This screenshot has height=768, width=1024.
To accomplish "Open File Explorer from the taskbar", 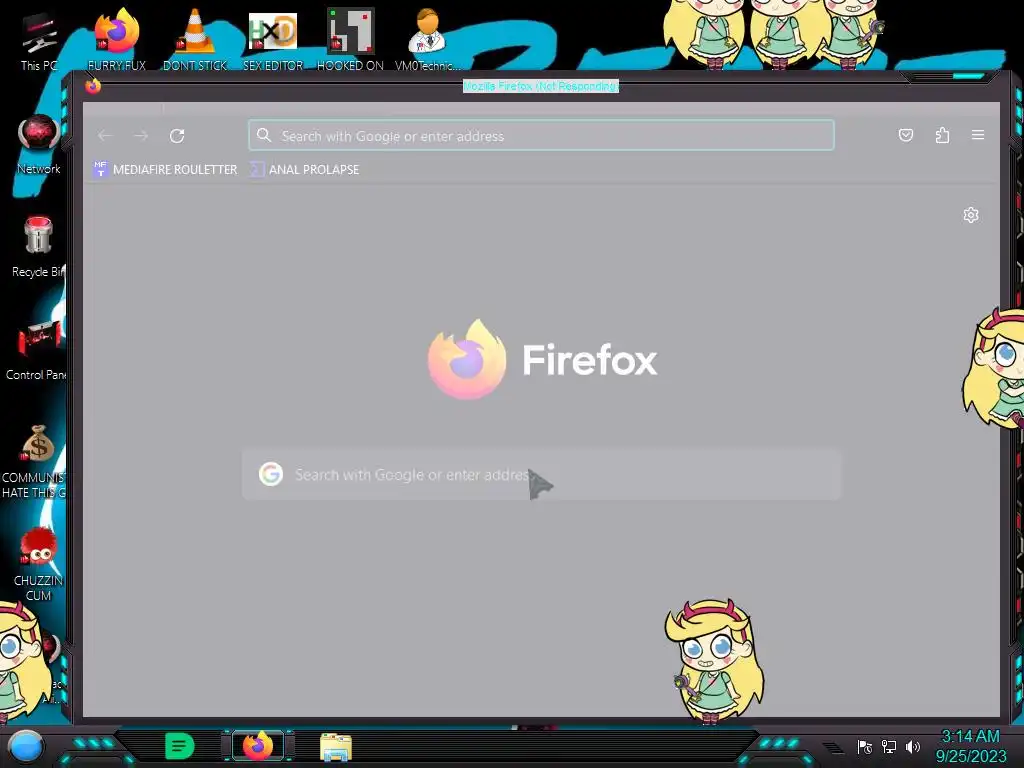I will 336,747.
